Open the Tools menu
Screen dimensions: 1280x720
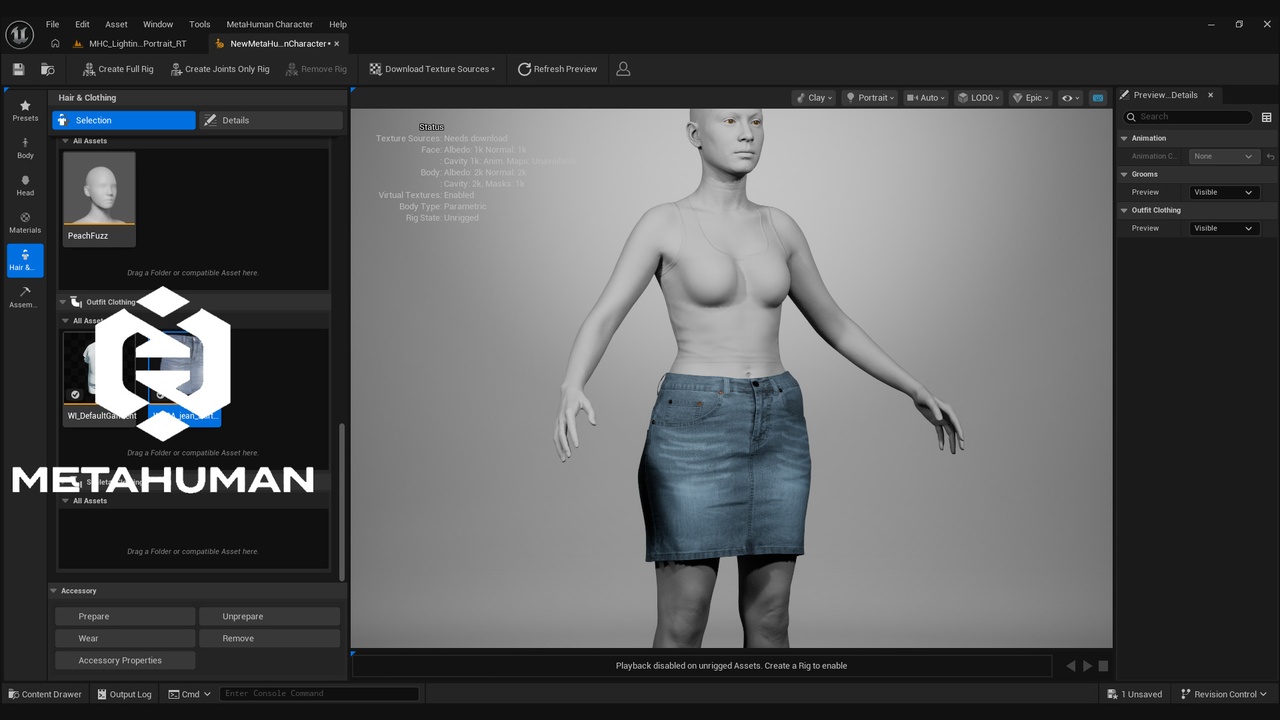pos(200,24)
